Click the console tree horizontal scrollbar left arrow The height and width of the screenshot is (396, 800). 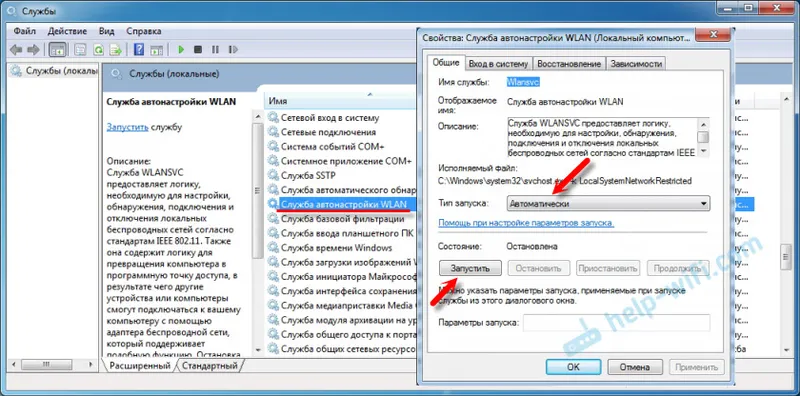(14, 364)
